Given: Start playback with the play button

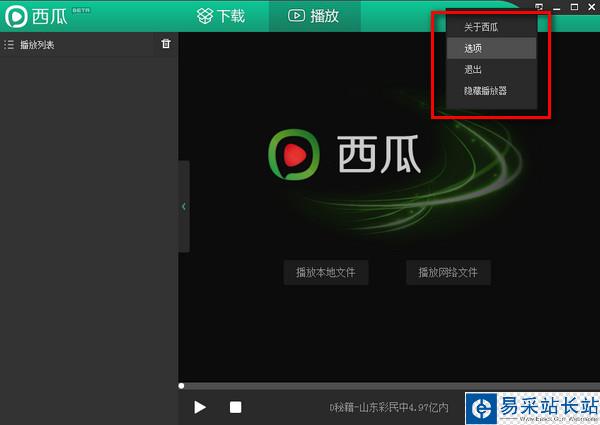Looking at the screenshot, I should point(199,407).
